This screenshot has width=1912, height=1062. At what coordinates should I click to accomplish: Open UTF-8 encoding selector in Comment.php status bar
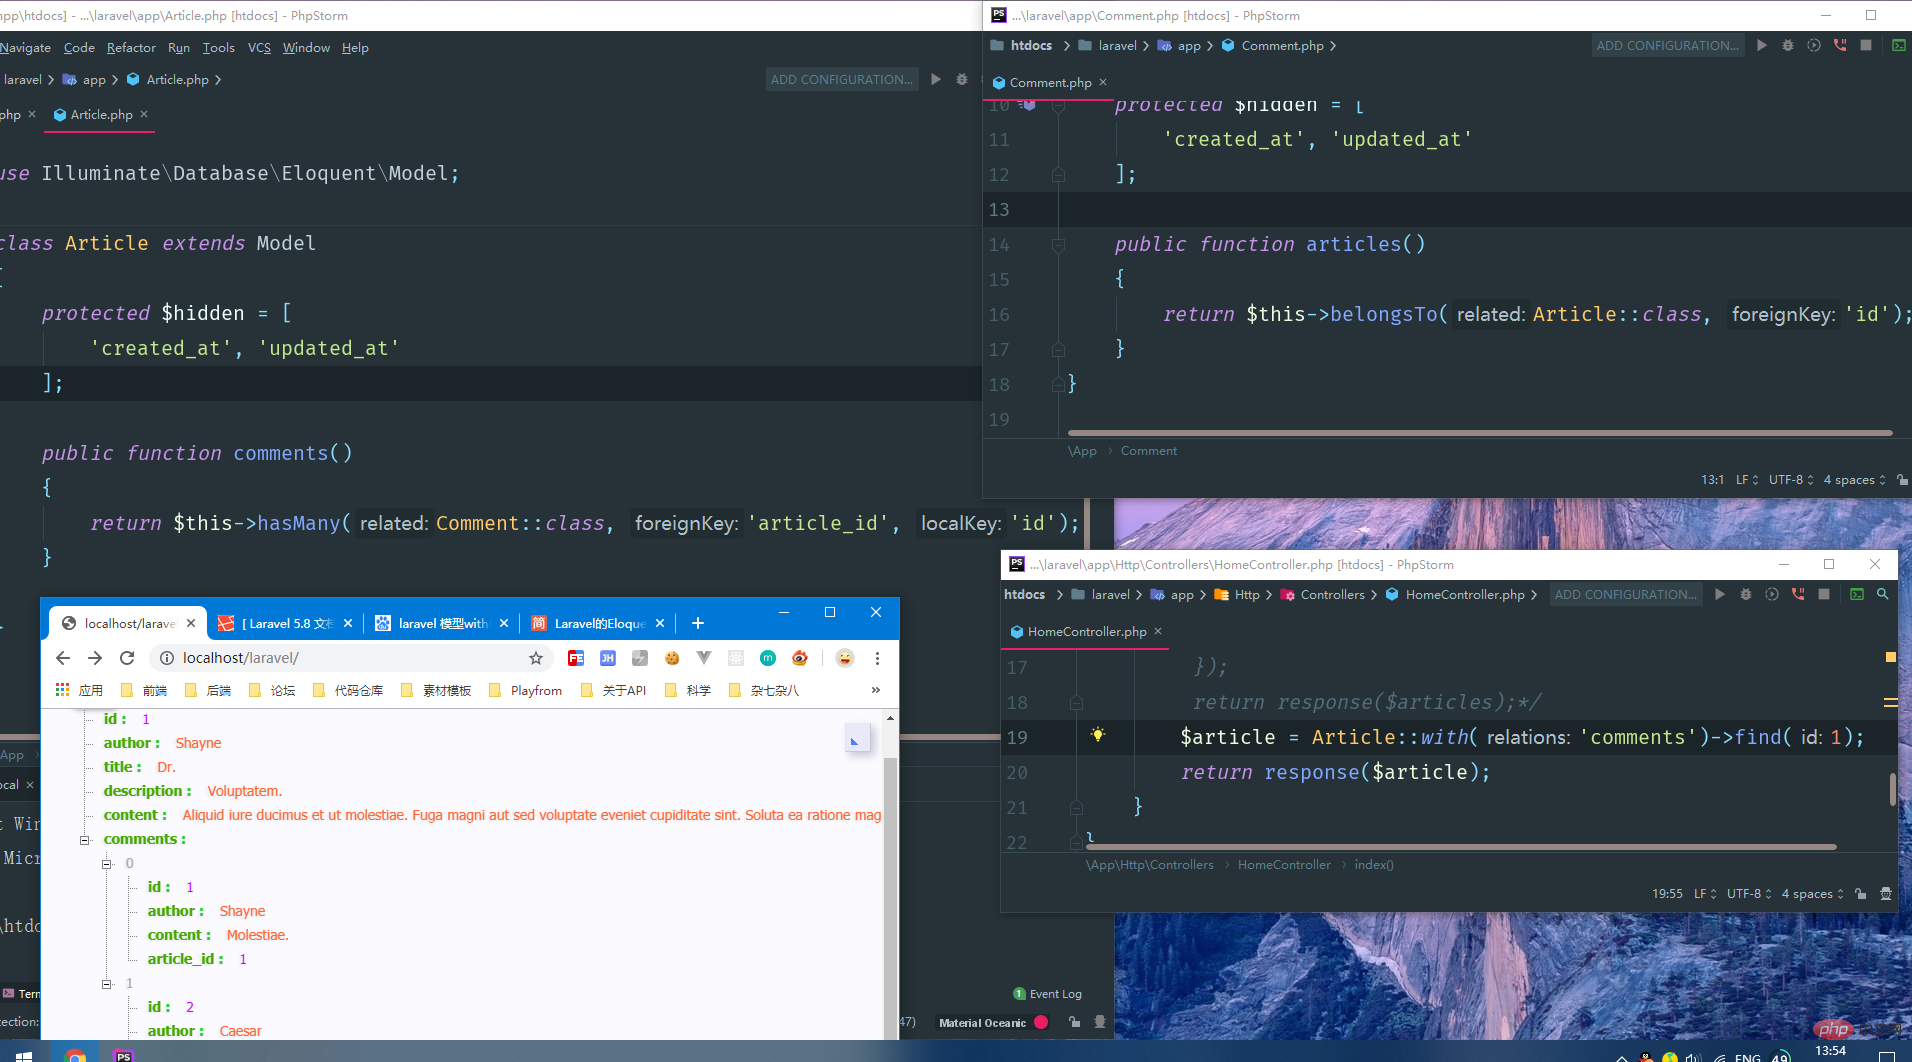click(x=1791, y=480)
